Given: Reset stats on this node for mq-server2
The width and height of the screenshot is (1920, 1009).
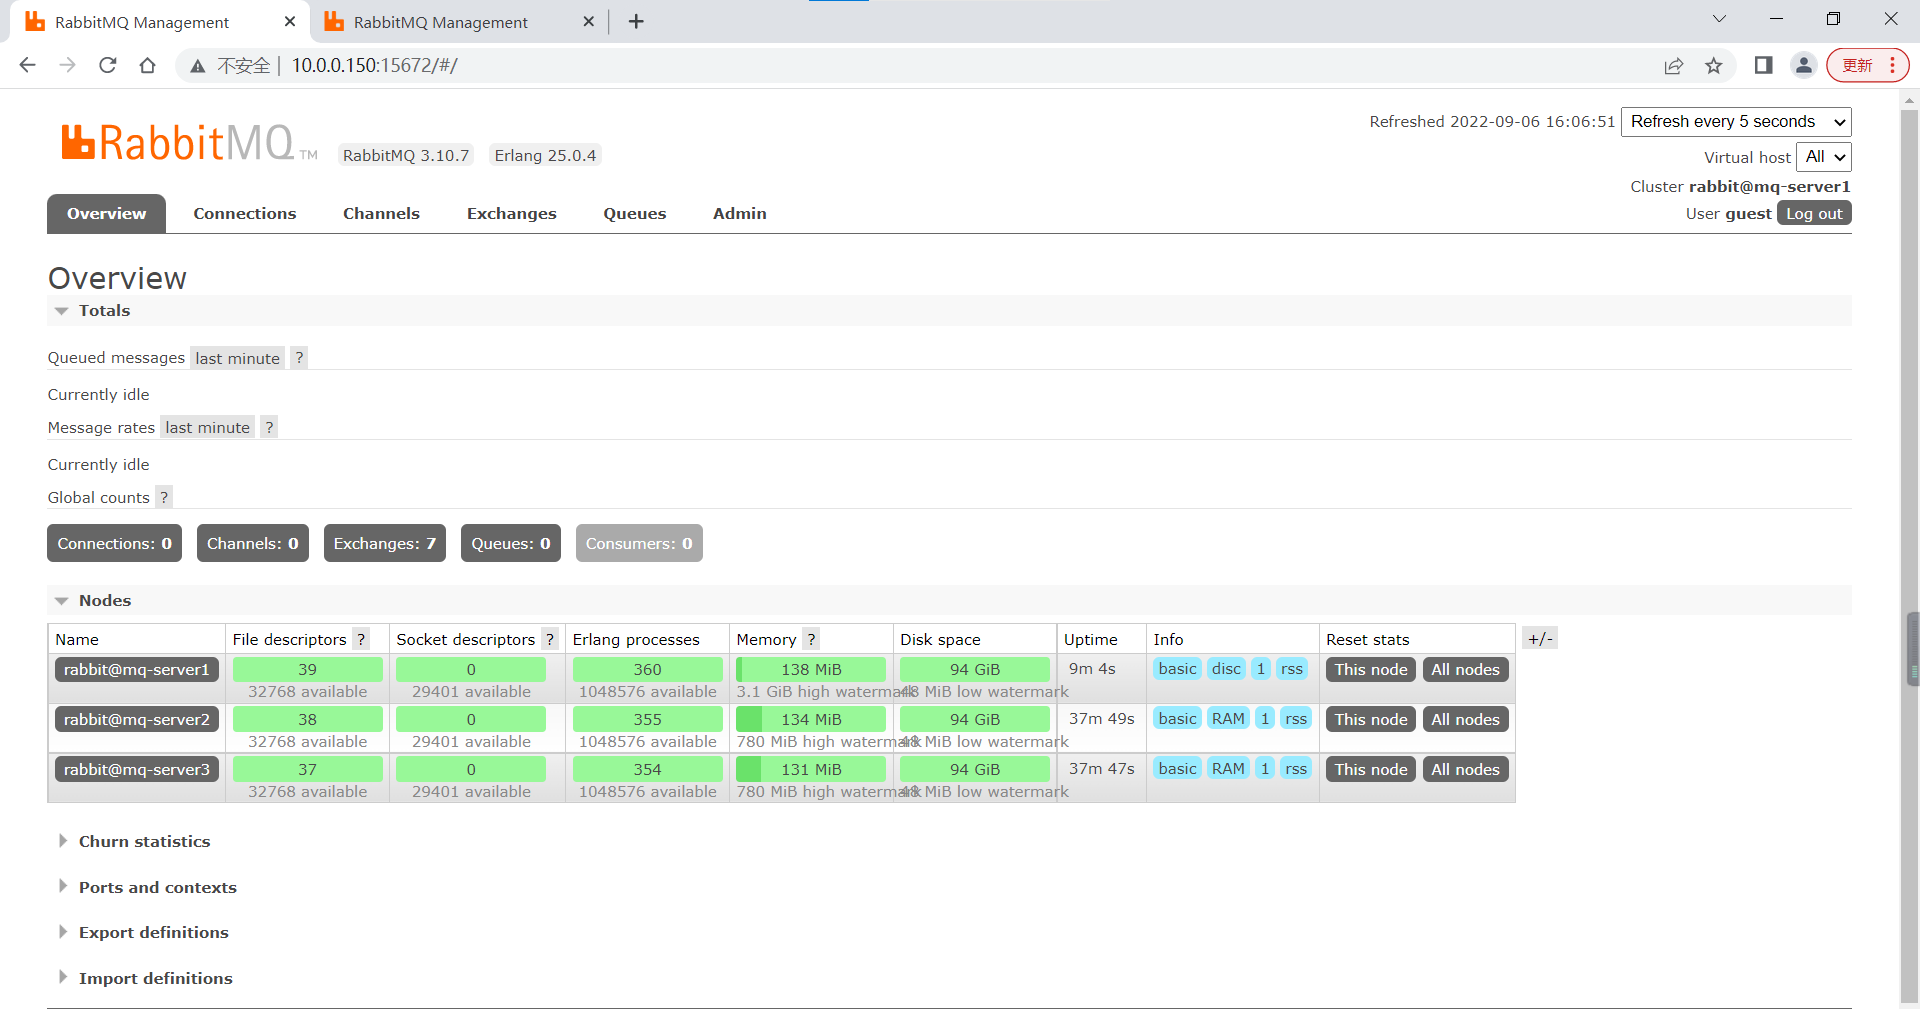Looking at the screenshot, I should (1371, 719).
